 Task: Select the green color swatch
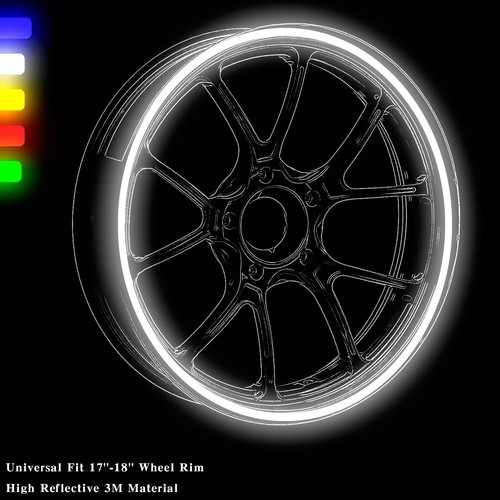point(11,171)
